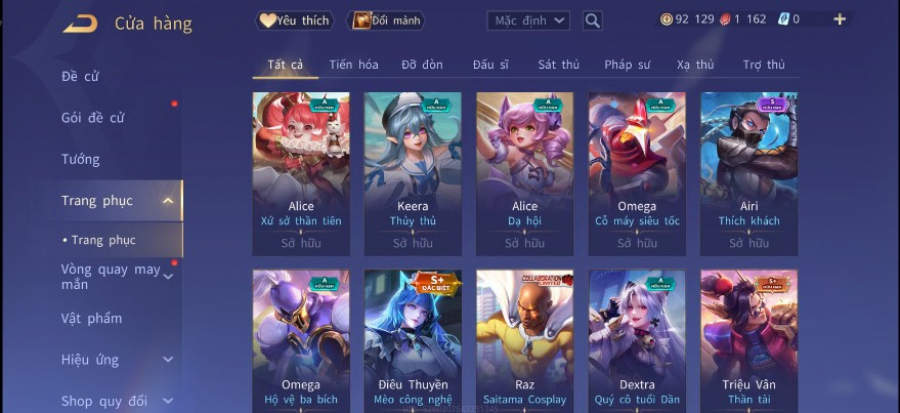Click the plus icon to add currency

839,20
